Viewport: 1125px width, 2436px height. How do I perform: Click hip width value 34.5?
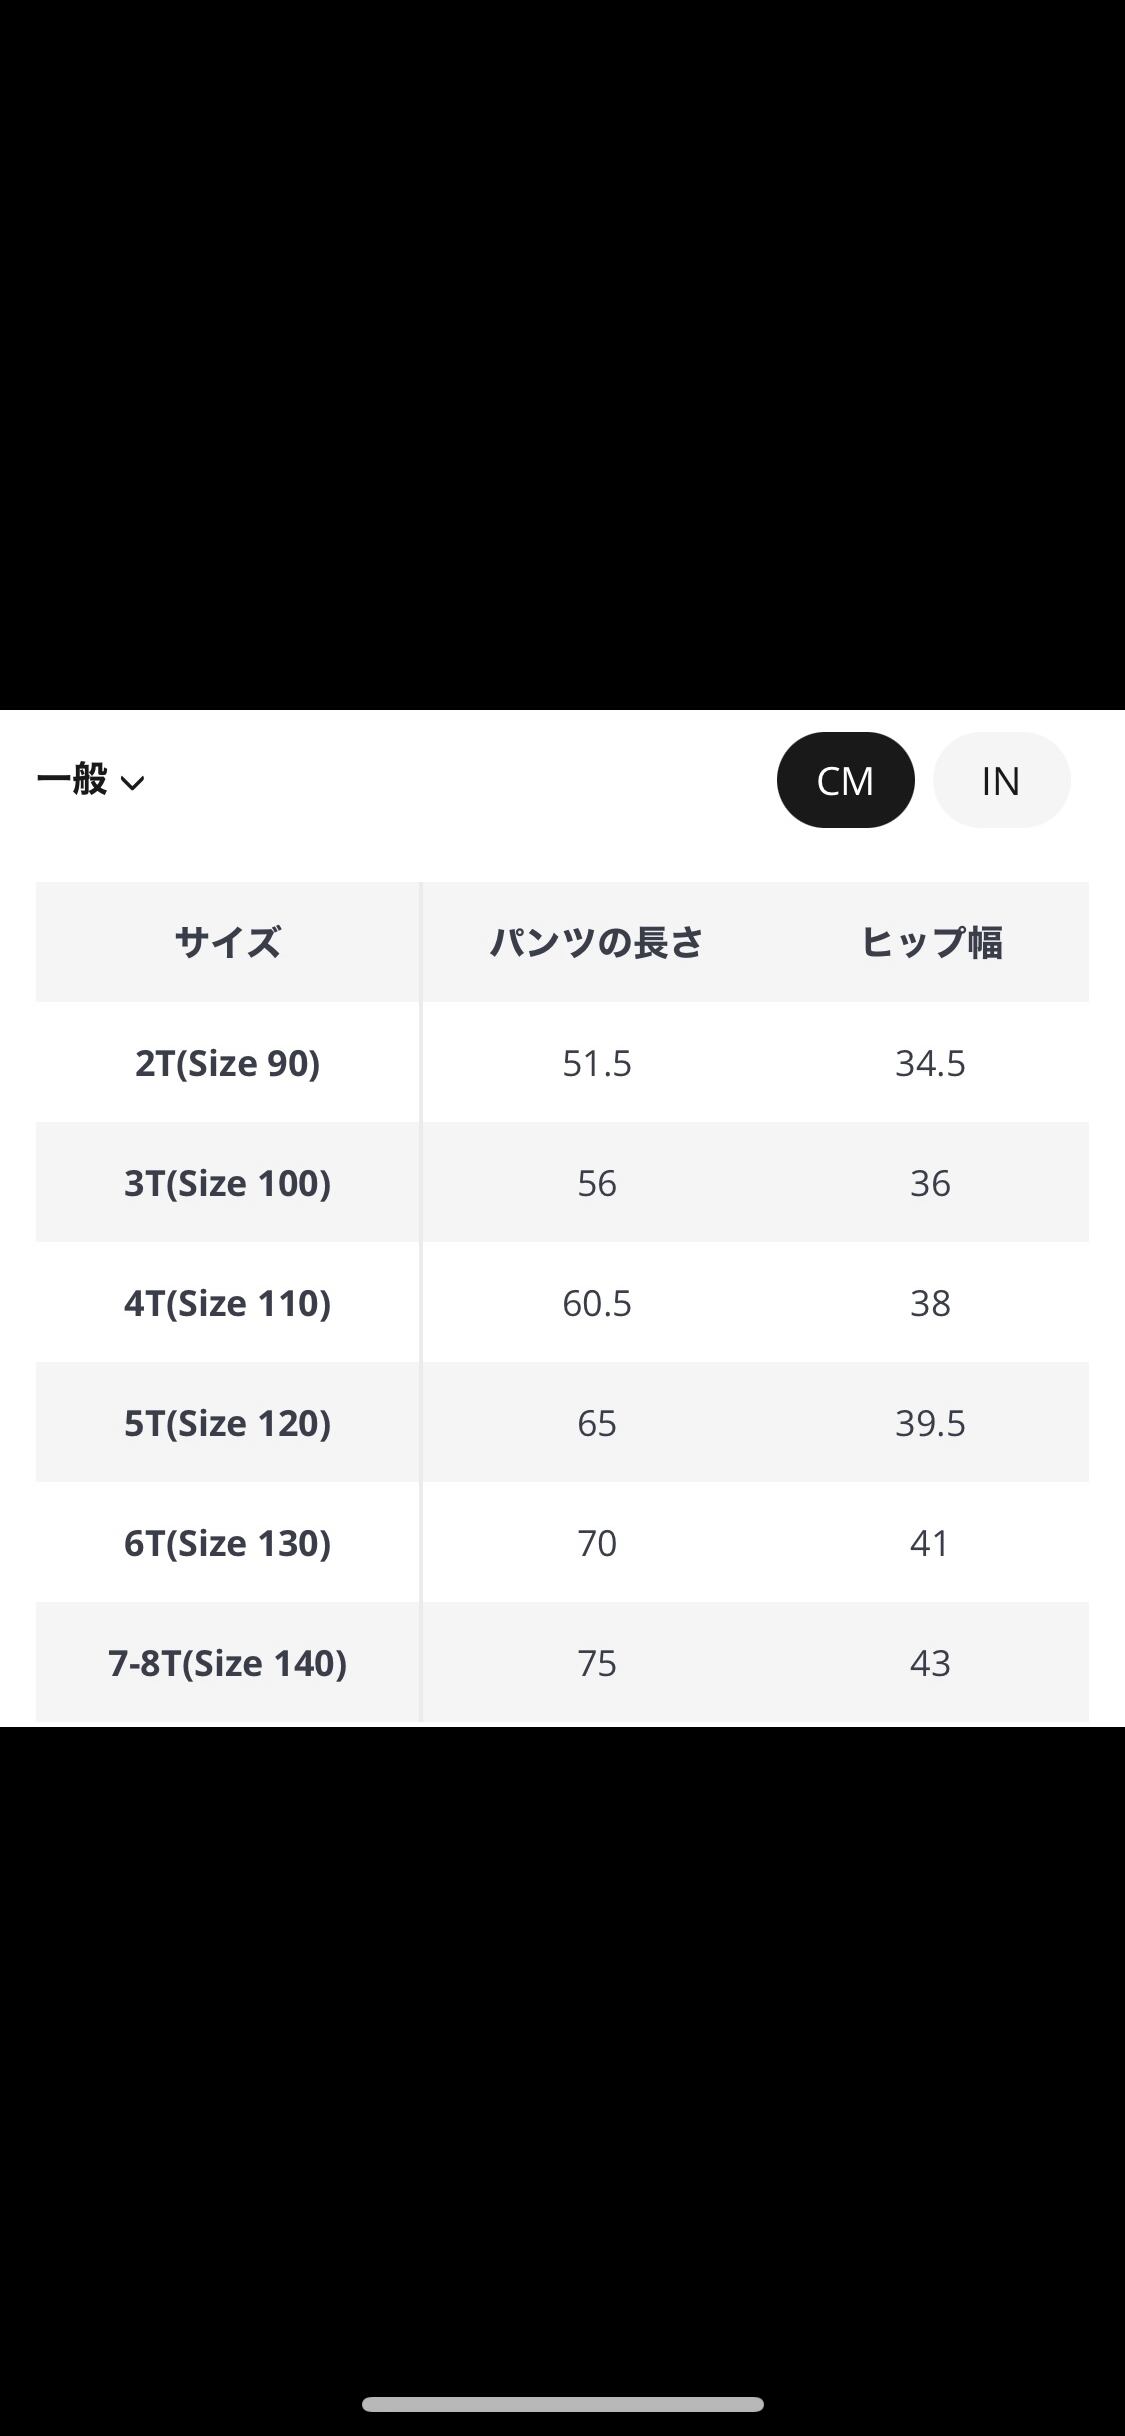930,1063
